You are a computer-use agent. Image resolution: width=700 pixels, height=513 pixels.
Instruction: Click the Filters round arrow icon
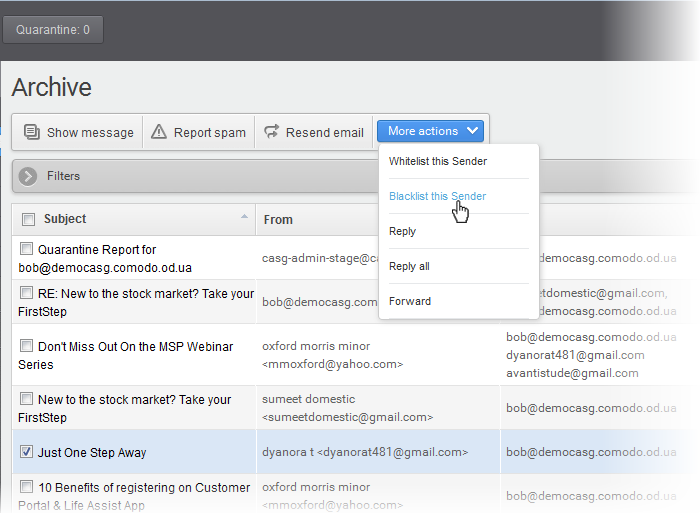[x=28, y=176]
